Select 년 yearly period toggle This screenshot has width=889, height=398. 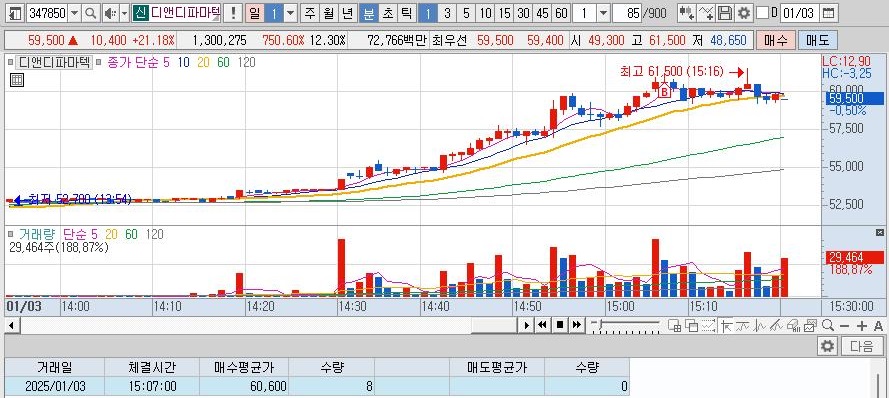(348, 12)
